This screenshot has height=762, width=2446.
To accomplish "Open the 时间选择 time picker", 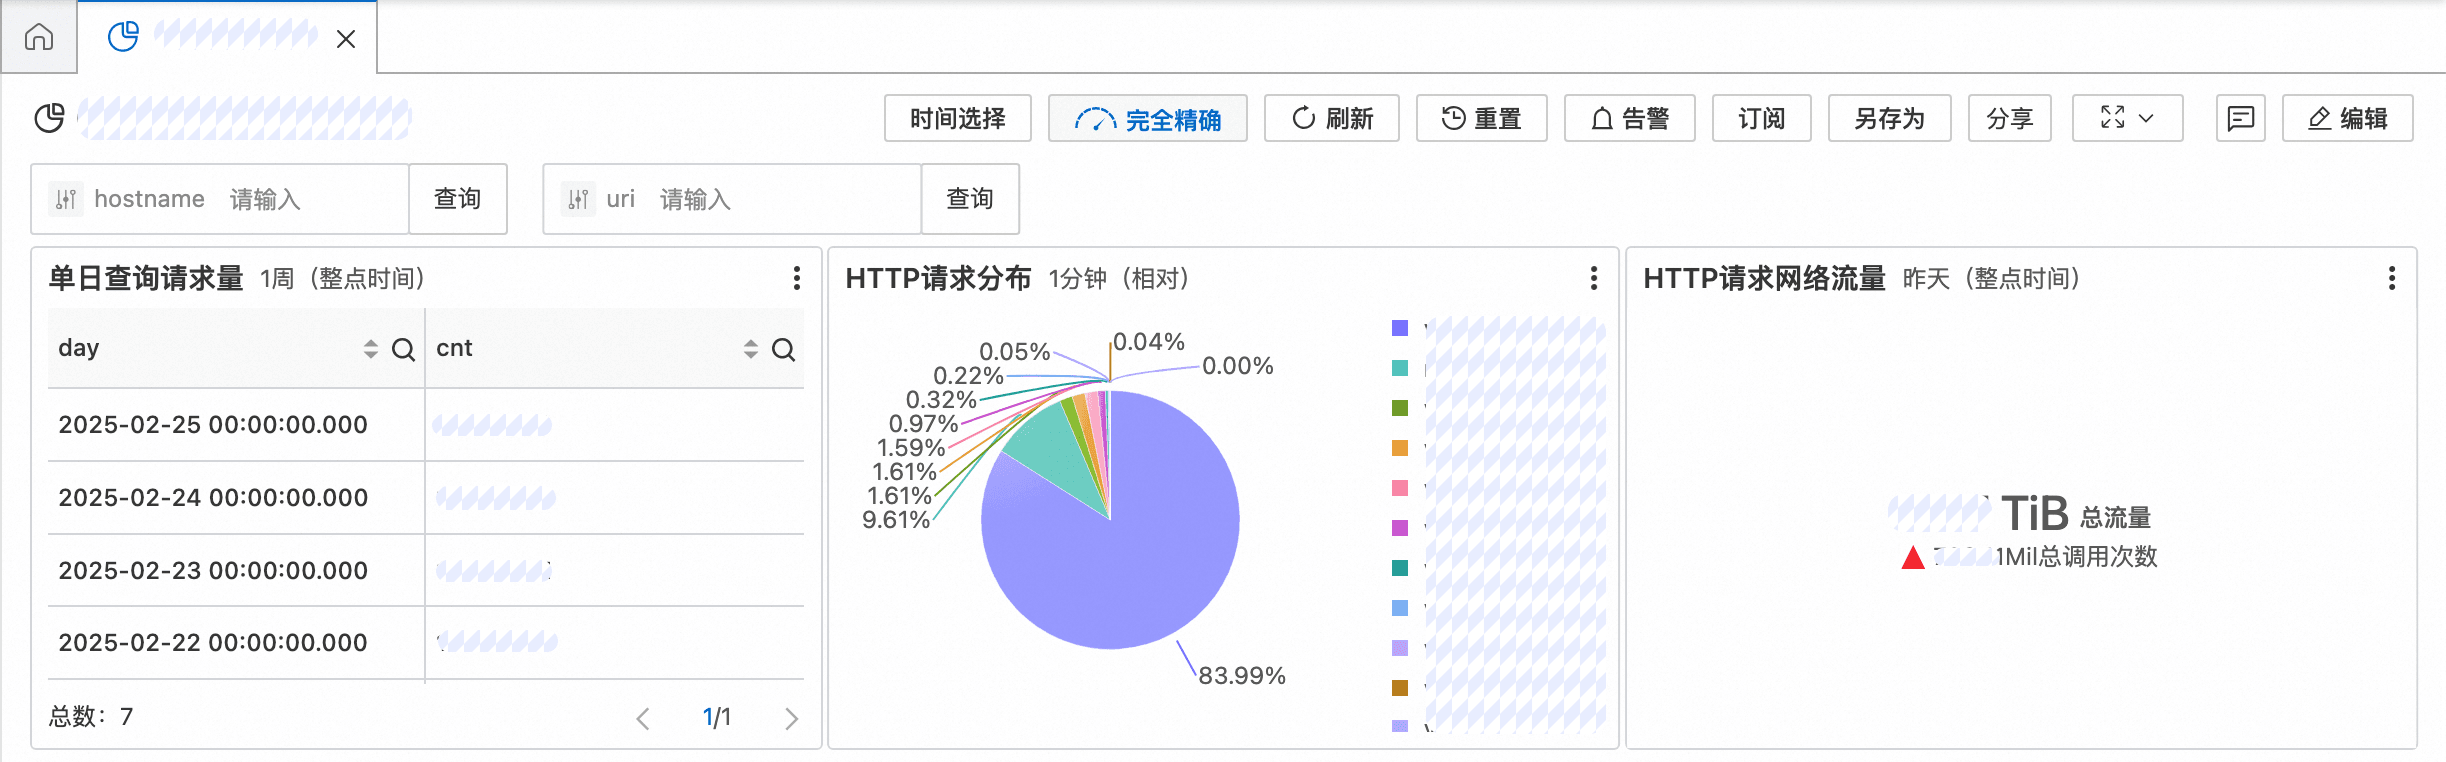I will pos(958,119).
